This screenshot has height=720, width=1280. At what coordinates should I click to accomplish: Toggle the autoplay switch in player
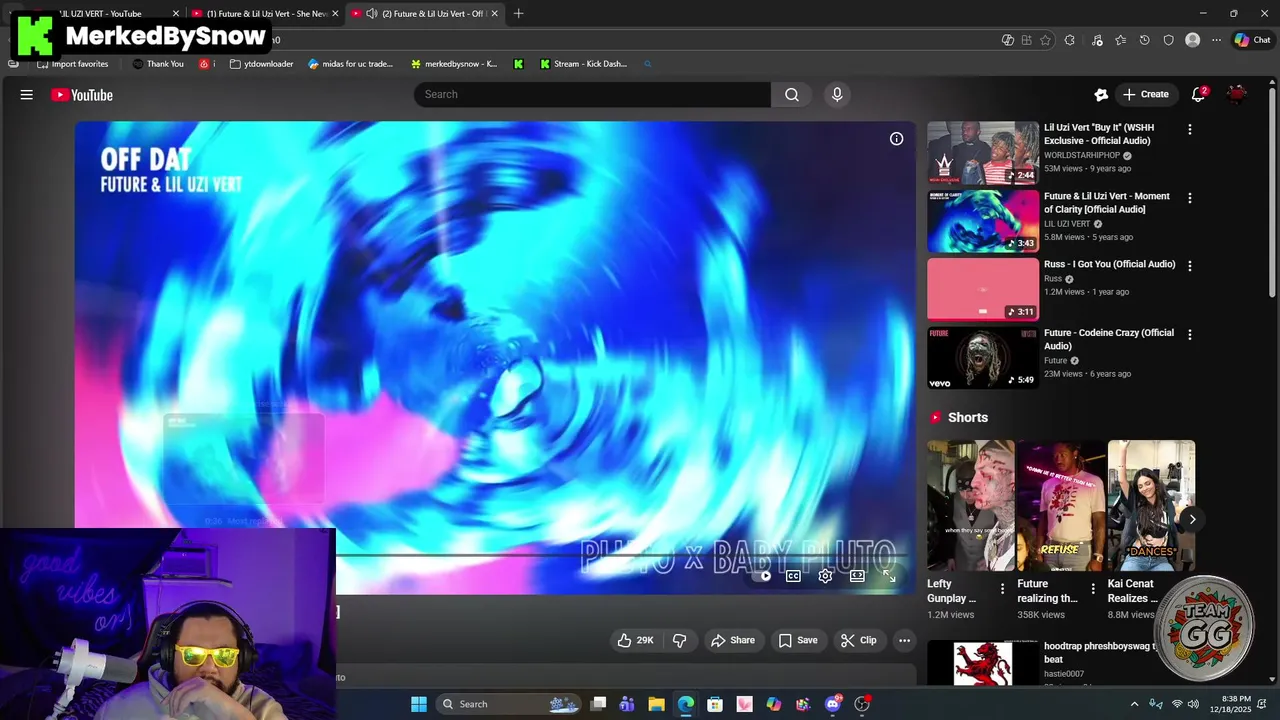(763, 576)
